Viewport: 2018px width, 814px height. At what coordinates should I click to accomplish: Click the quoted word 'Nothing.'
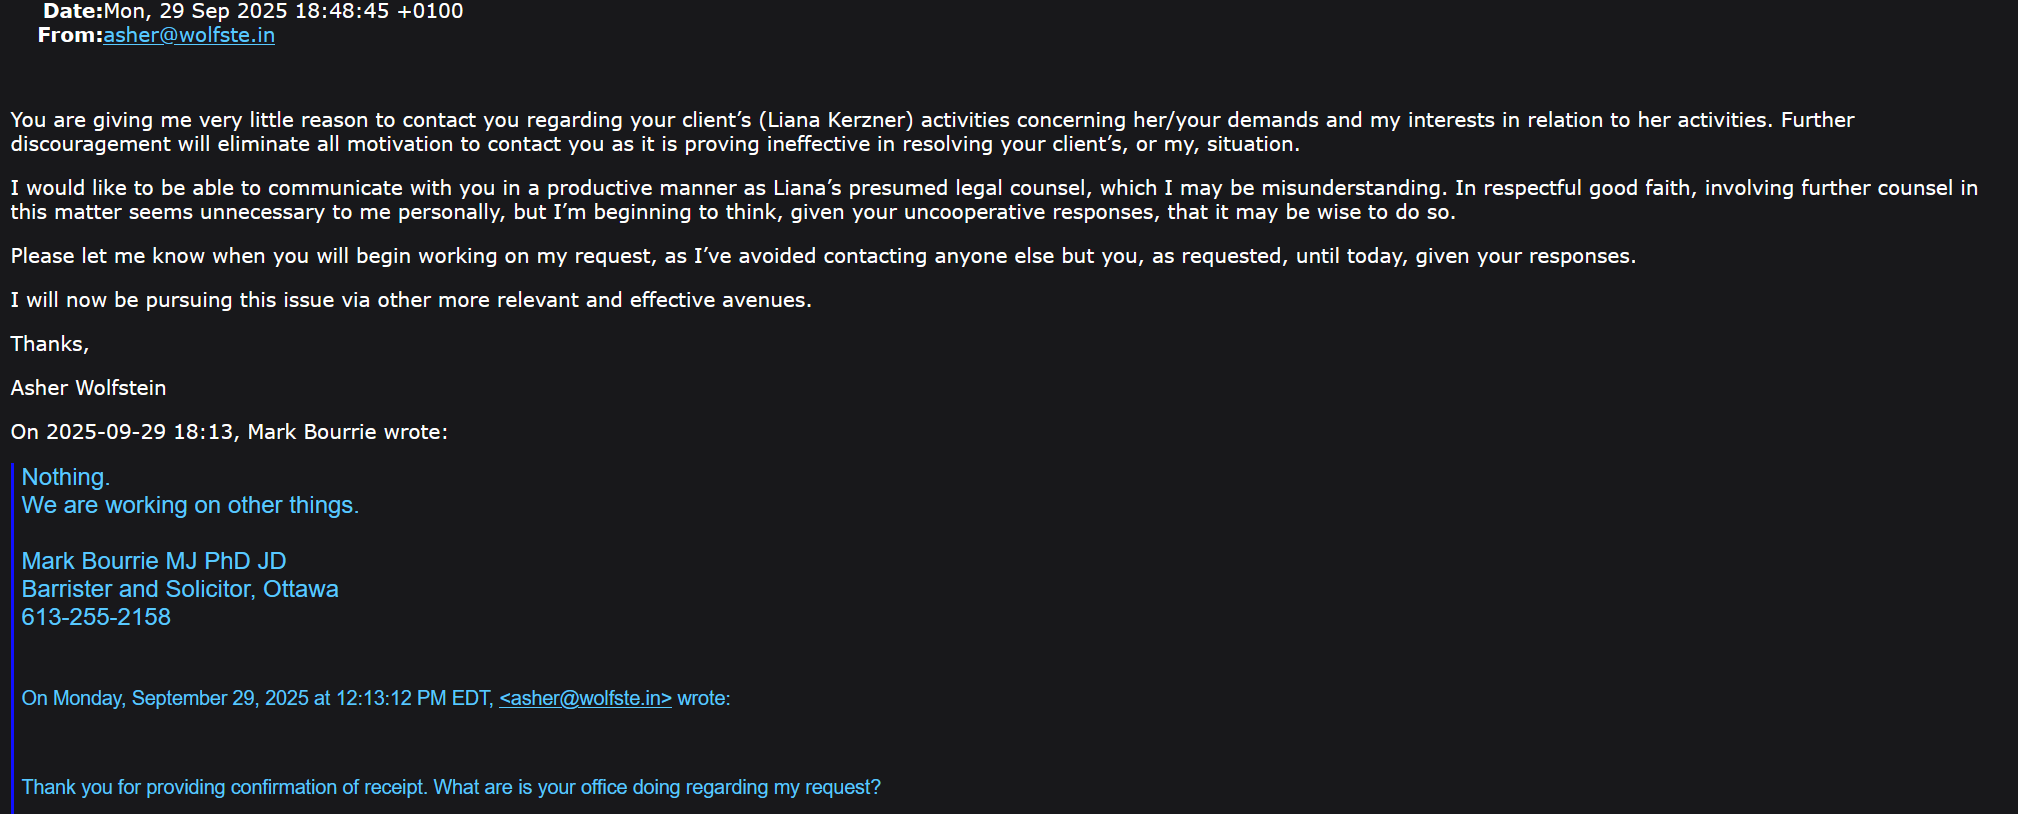66,477
